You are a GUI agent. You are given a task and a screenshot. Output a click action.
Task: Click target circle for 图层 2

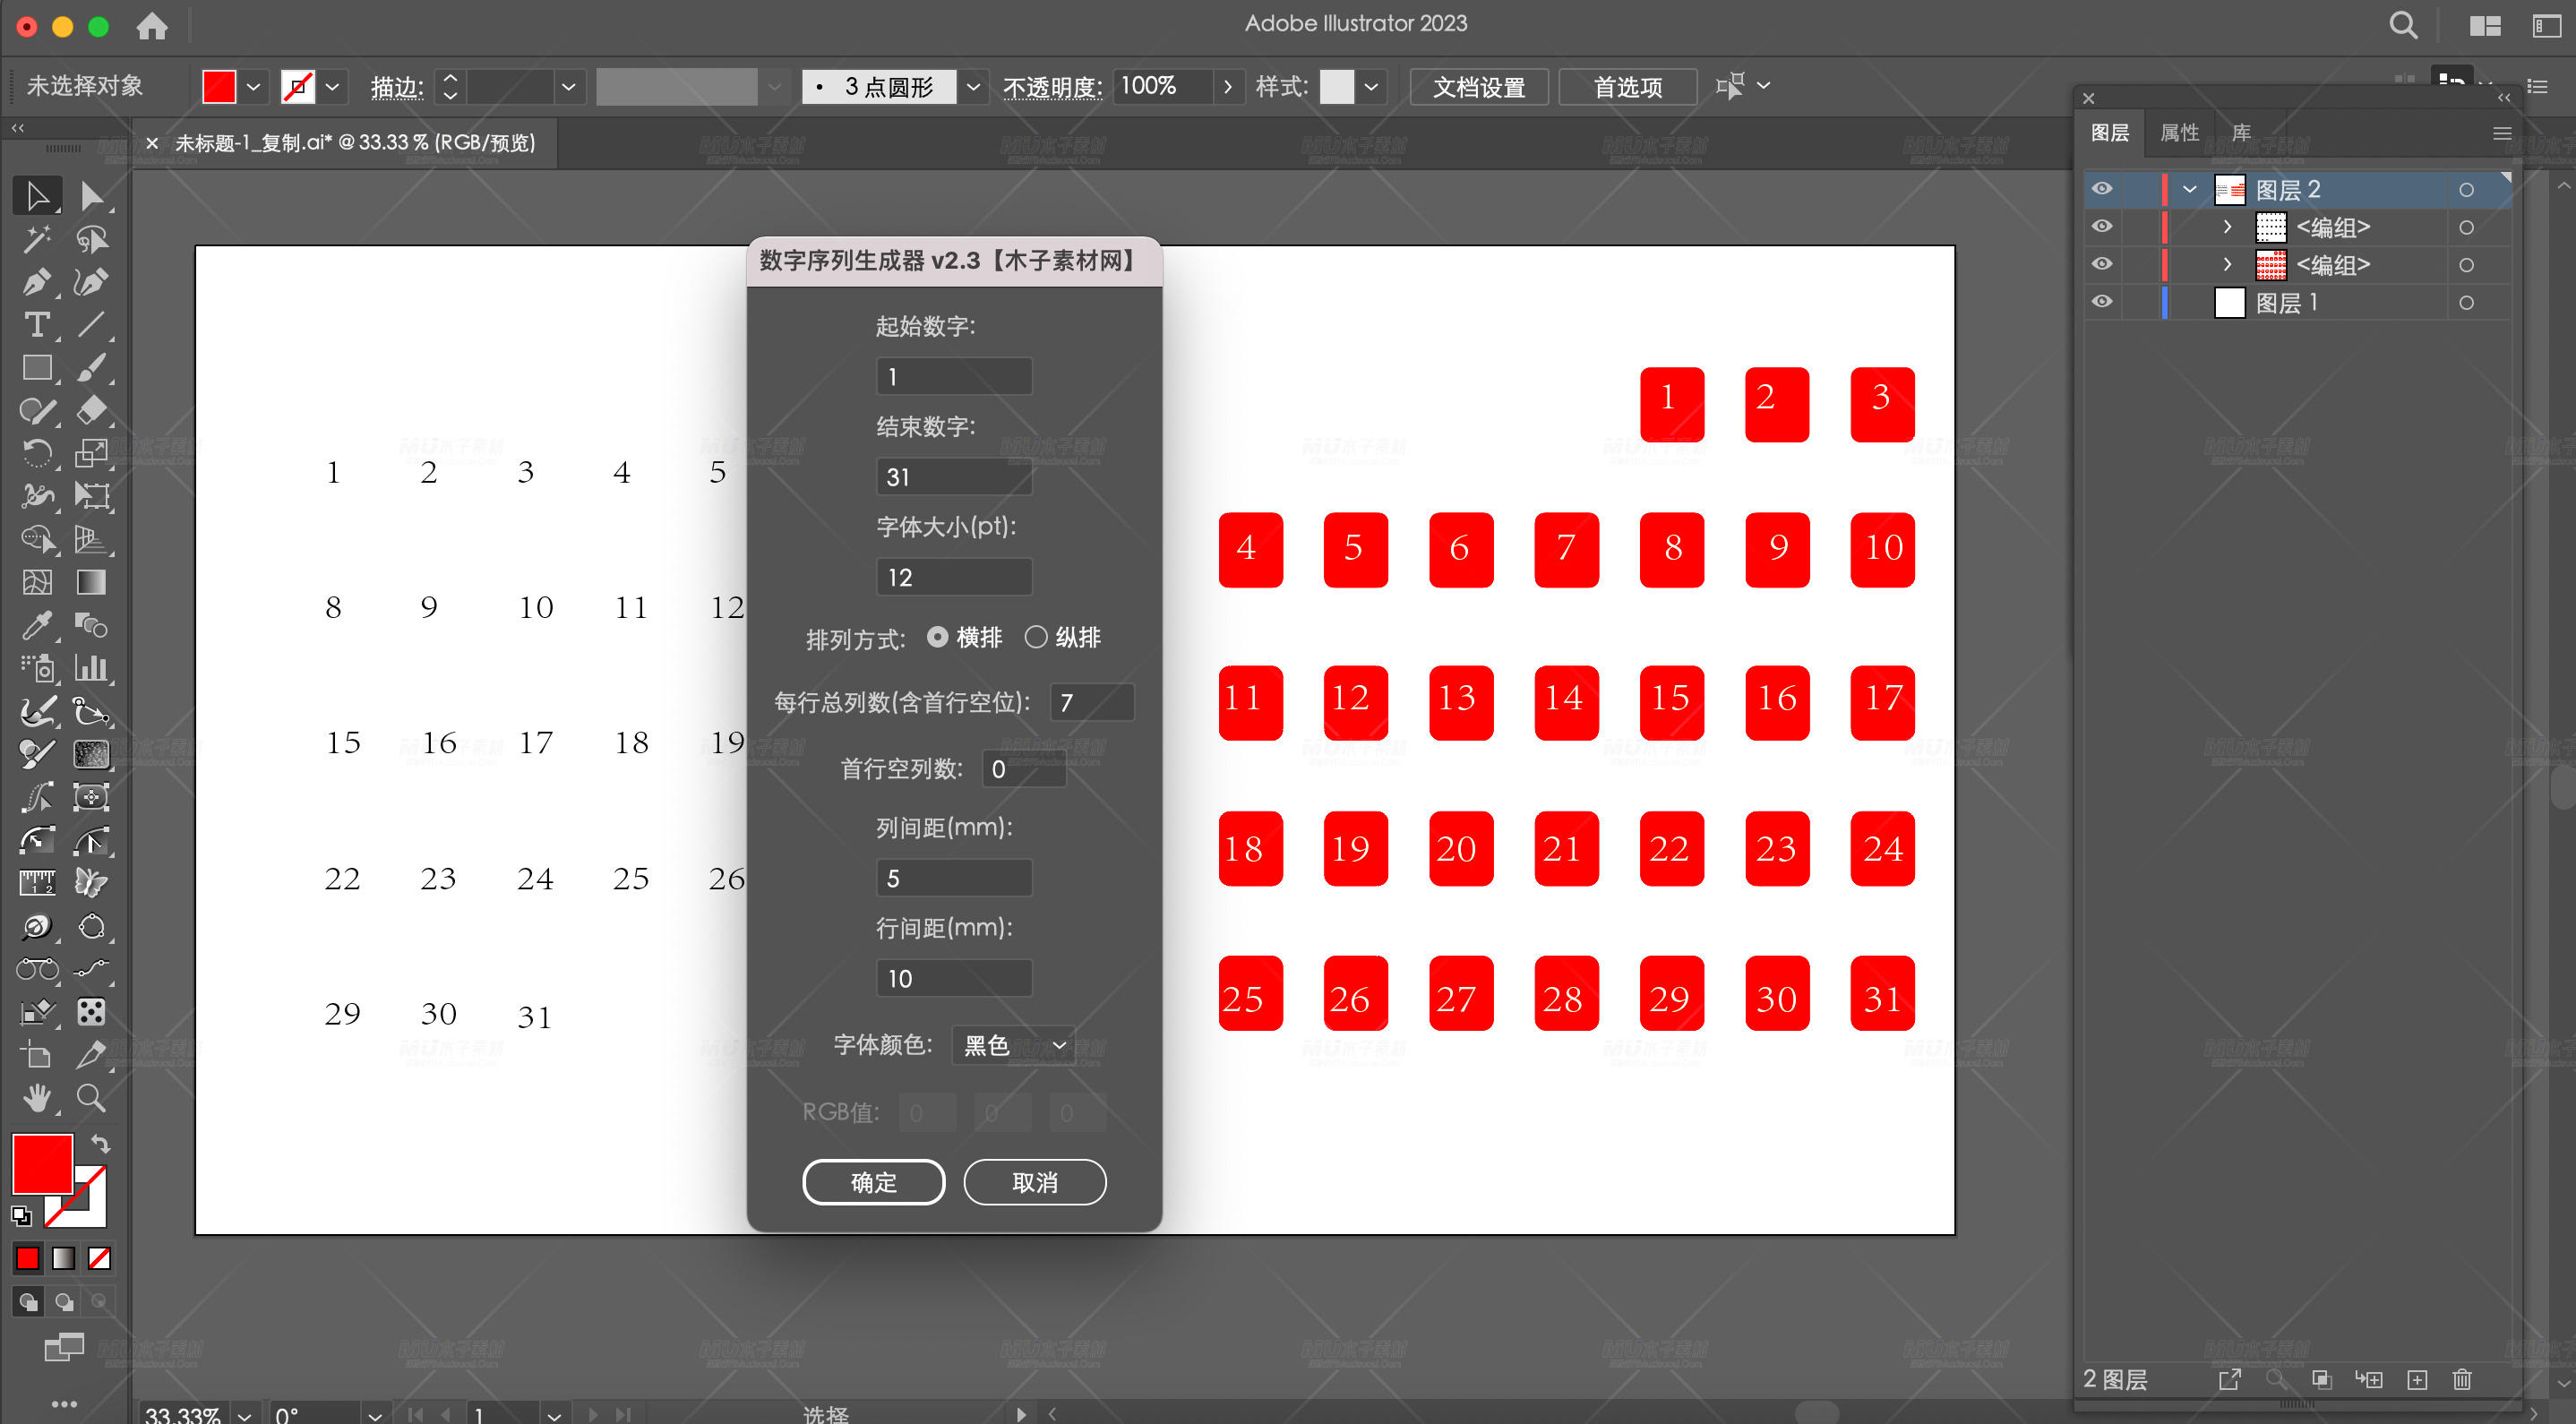[x=2466, y=190]
